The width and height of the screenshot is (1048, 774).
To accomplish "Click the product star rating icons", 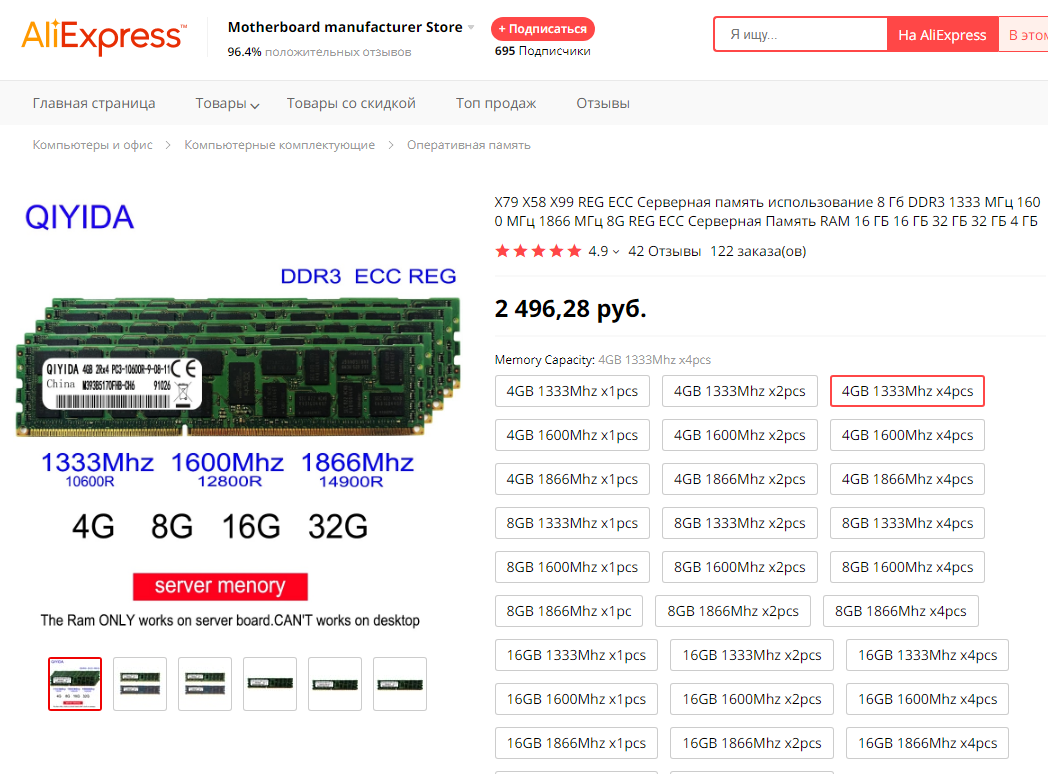I will tap(538, 251).
